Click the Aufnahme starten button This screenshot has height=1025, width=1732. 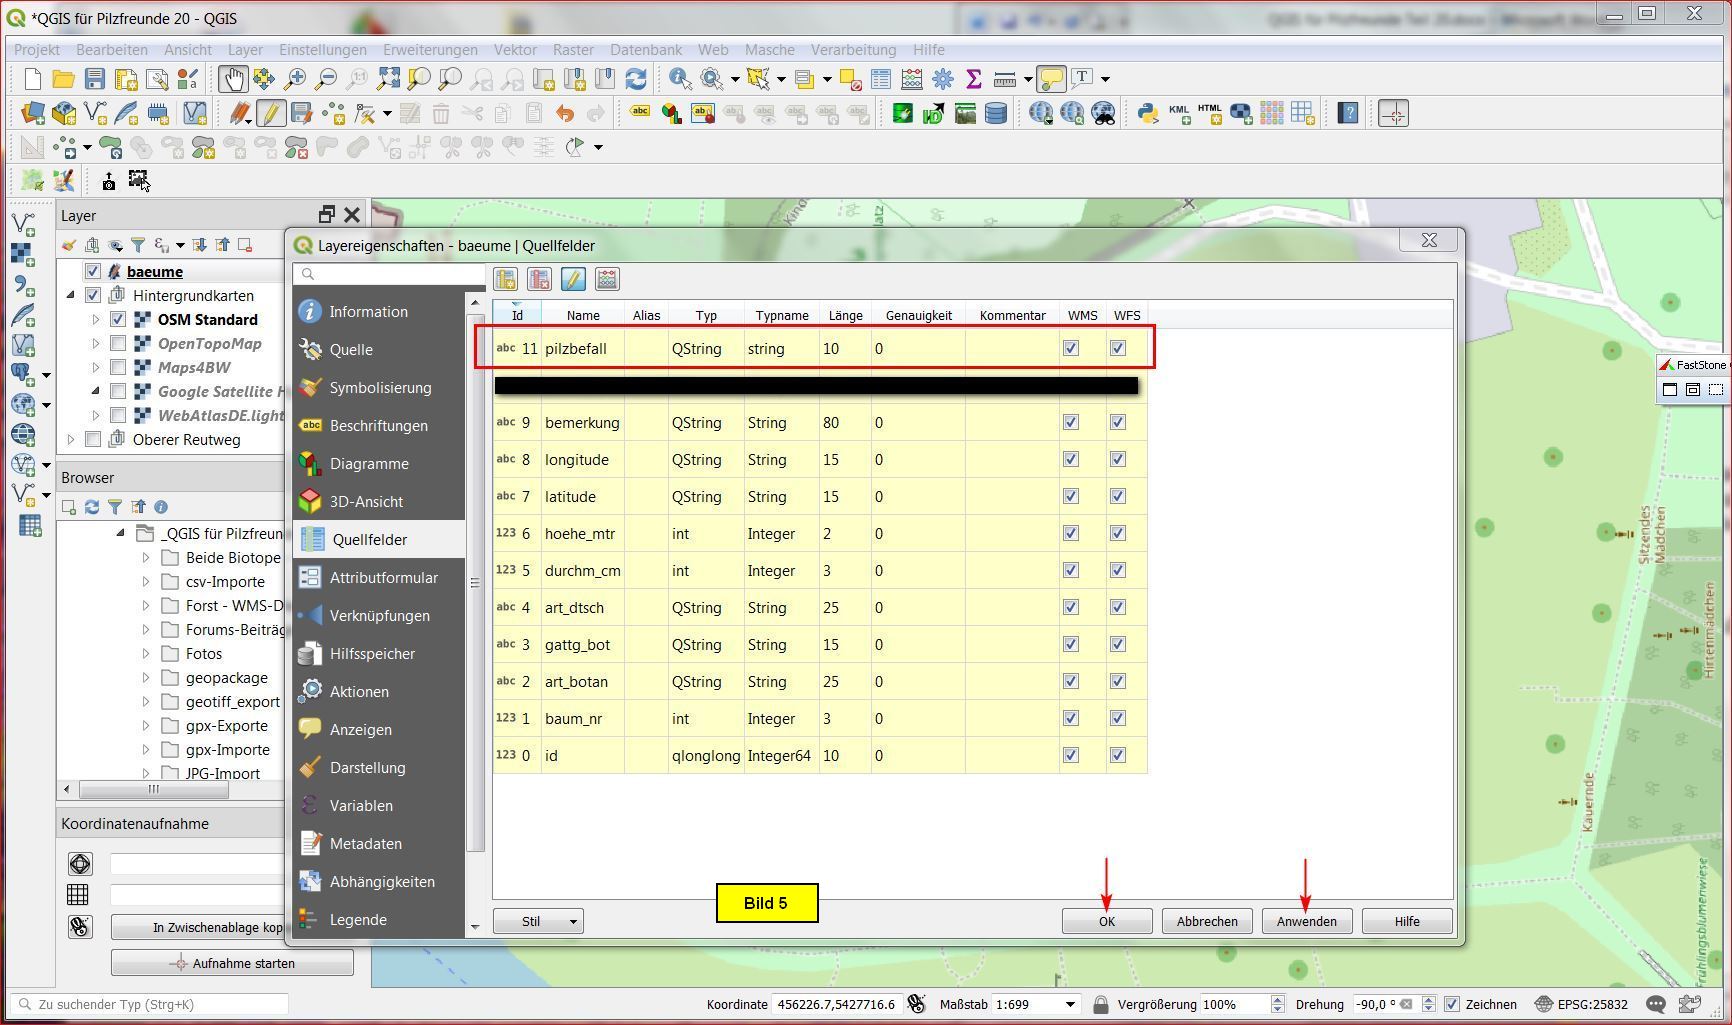pos(232,963)
